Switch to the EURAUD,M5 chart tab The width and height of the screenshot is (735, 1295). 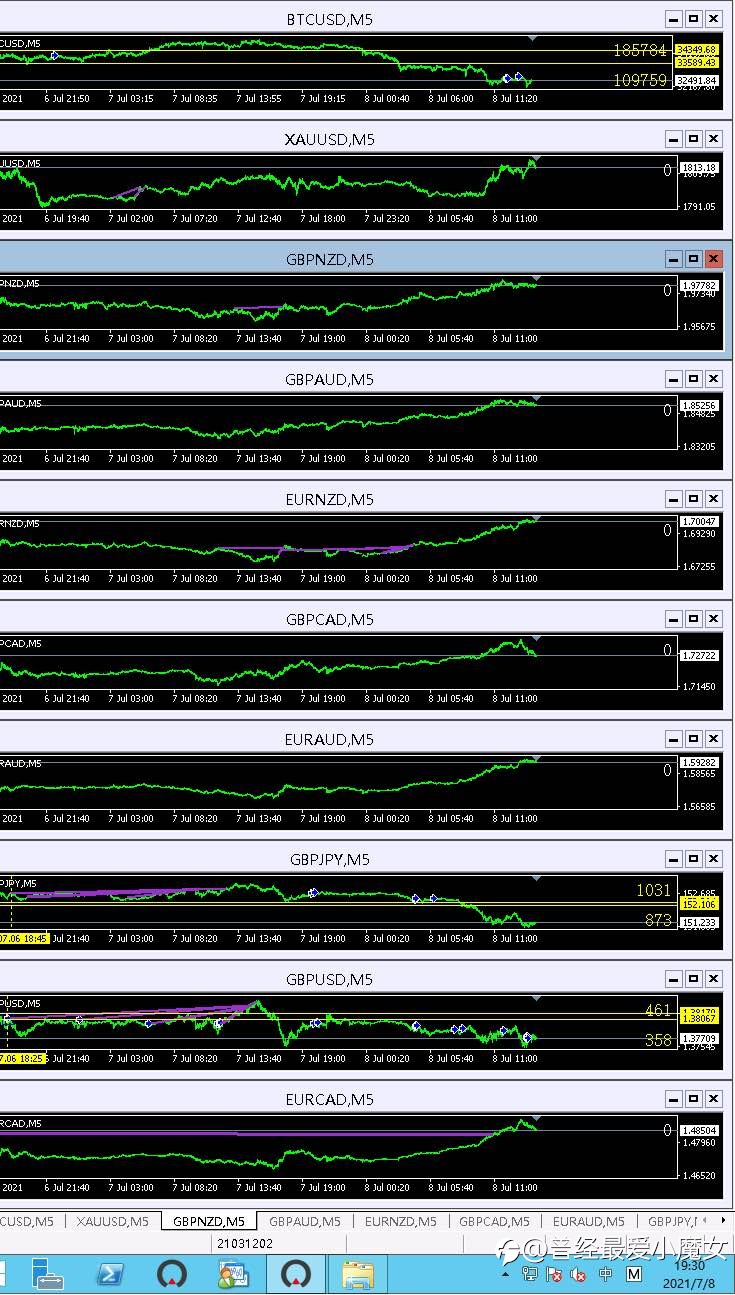pos(588,1221)
